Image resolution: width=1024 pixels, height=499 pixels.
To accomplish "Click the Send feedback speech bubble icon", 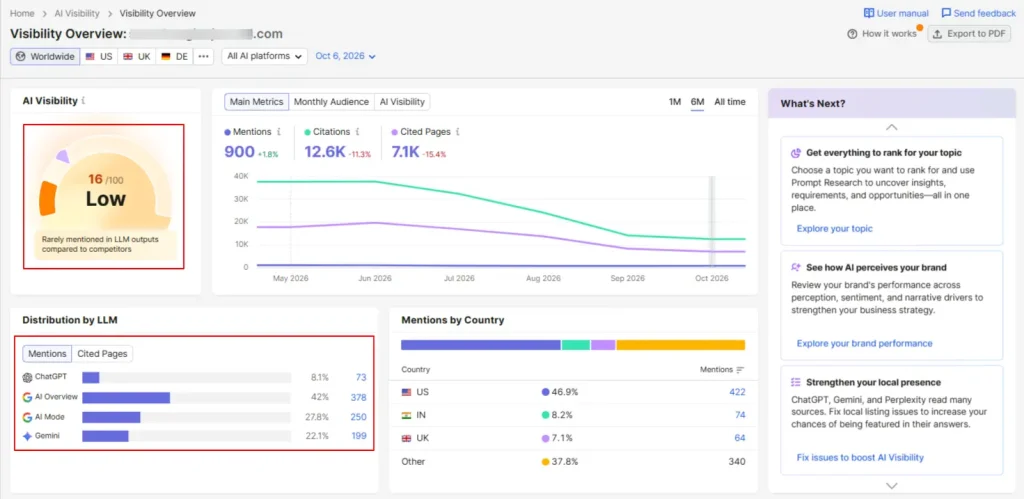I will pos(946,13).
